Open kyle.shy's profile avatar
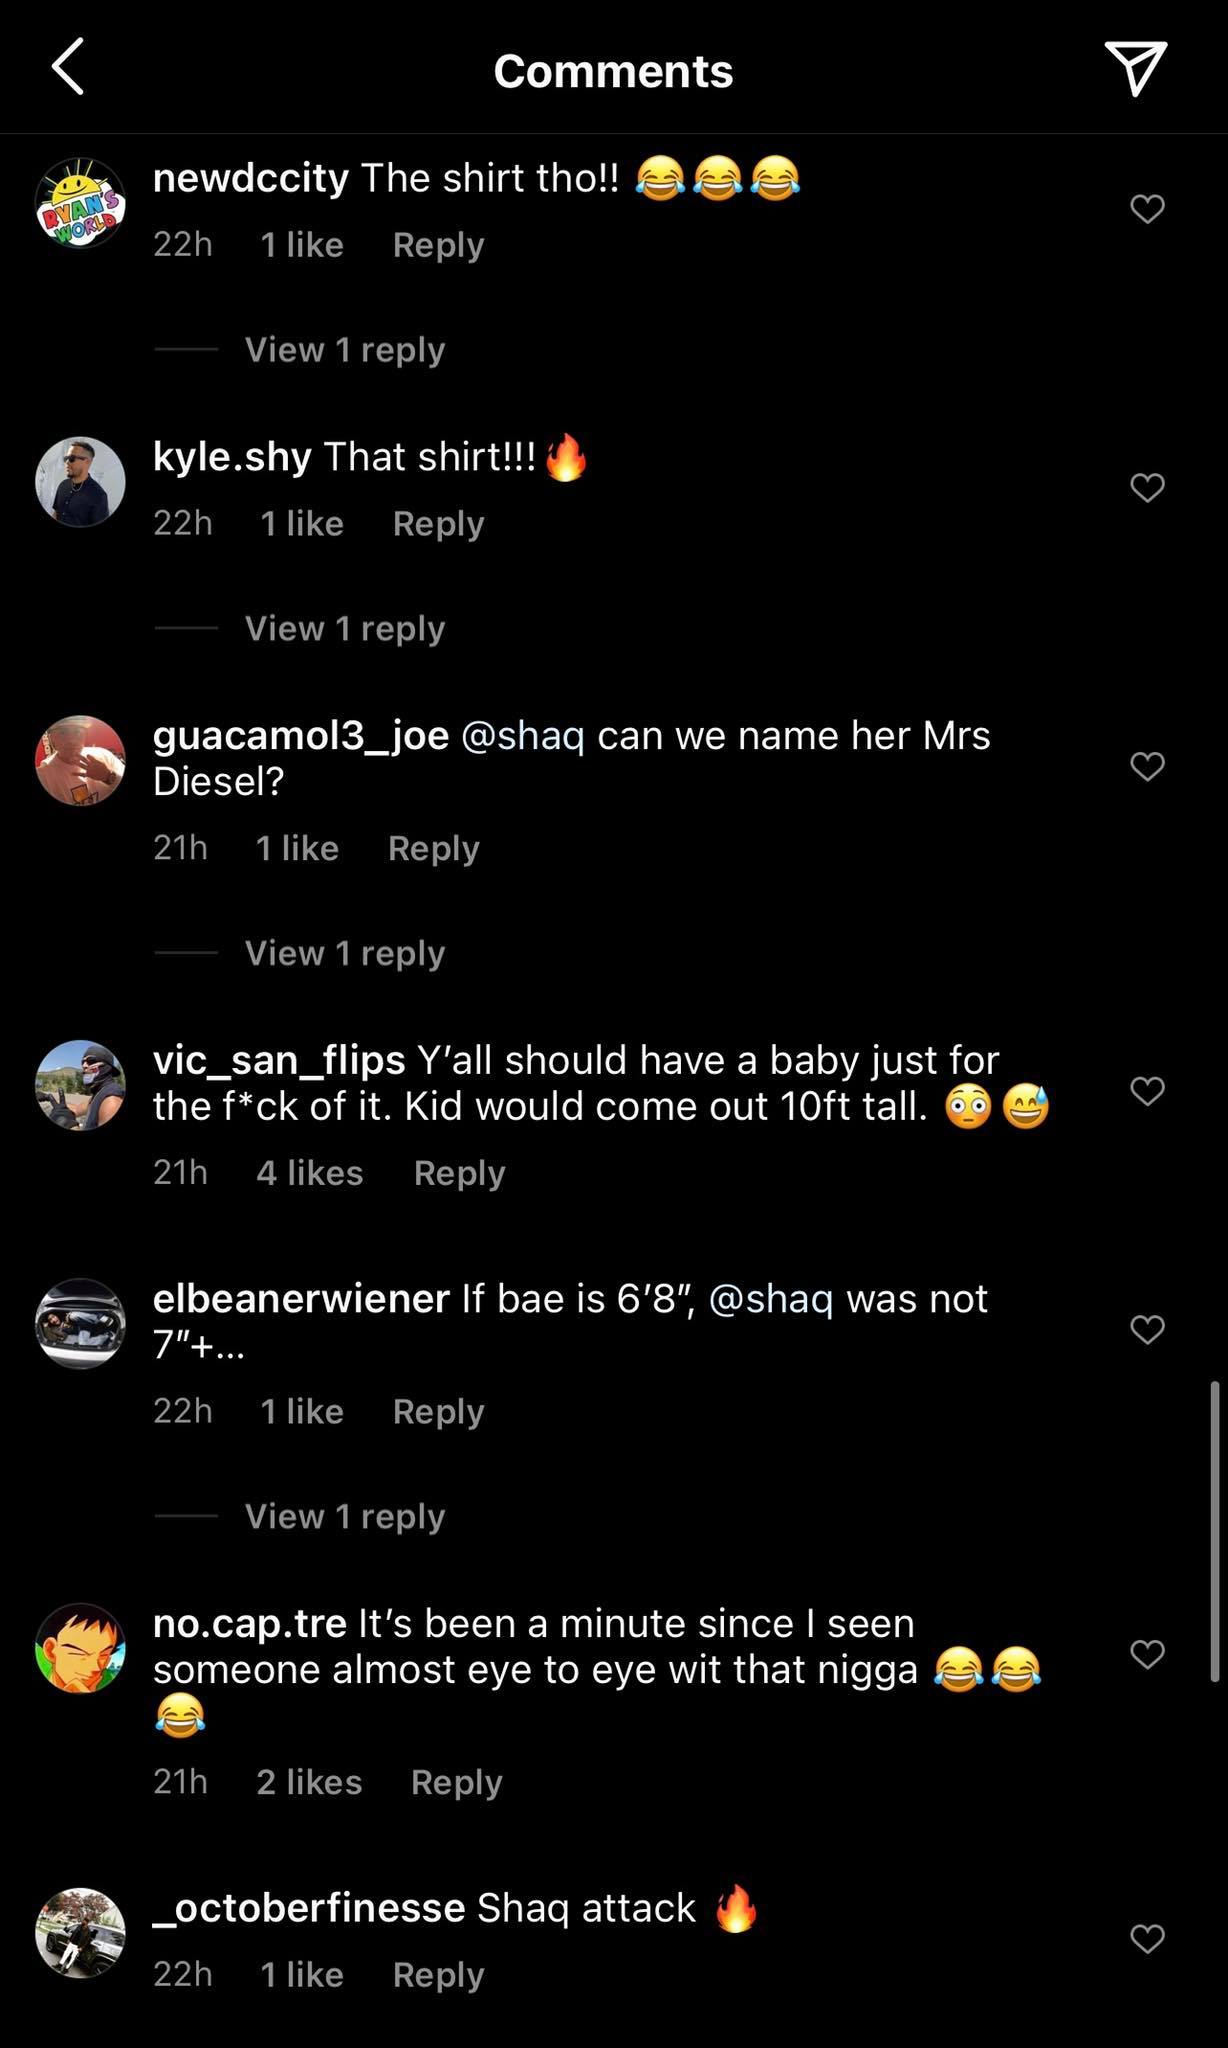1228x2048 pixels. tap(80, 481)
